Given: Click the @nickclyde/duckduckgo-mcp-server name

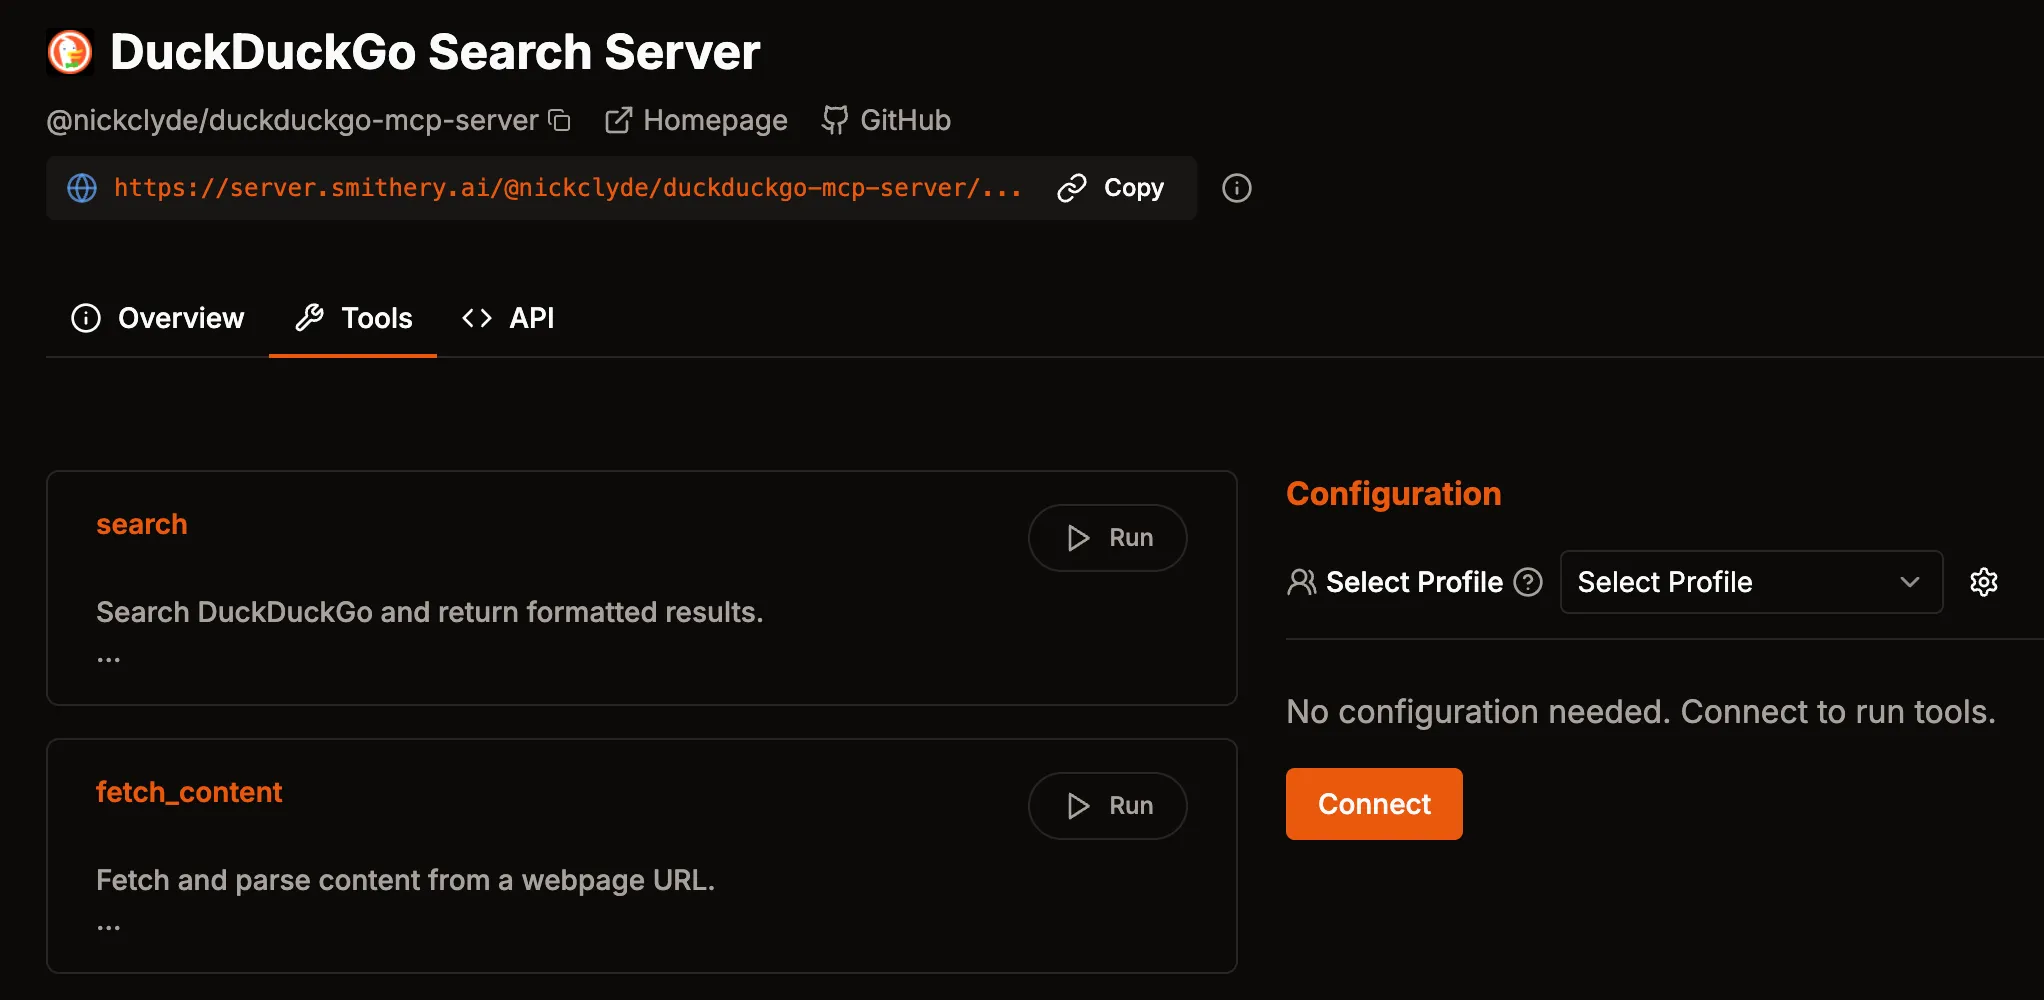Looking at the screenshot, I should 293,121.
